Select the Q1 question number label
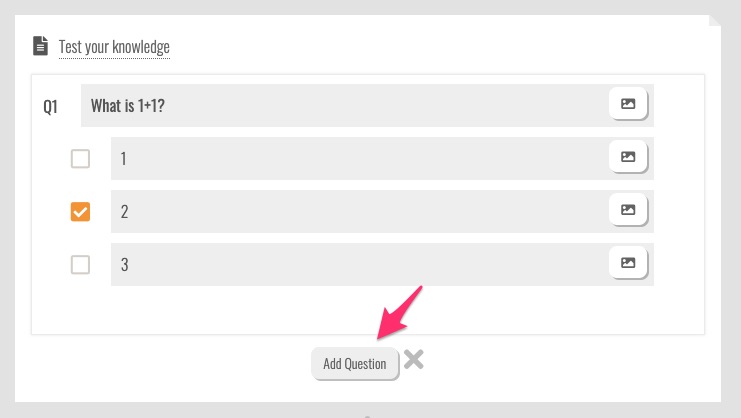The image size is (741, 418). 51,106
